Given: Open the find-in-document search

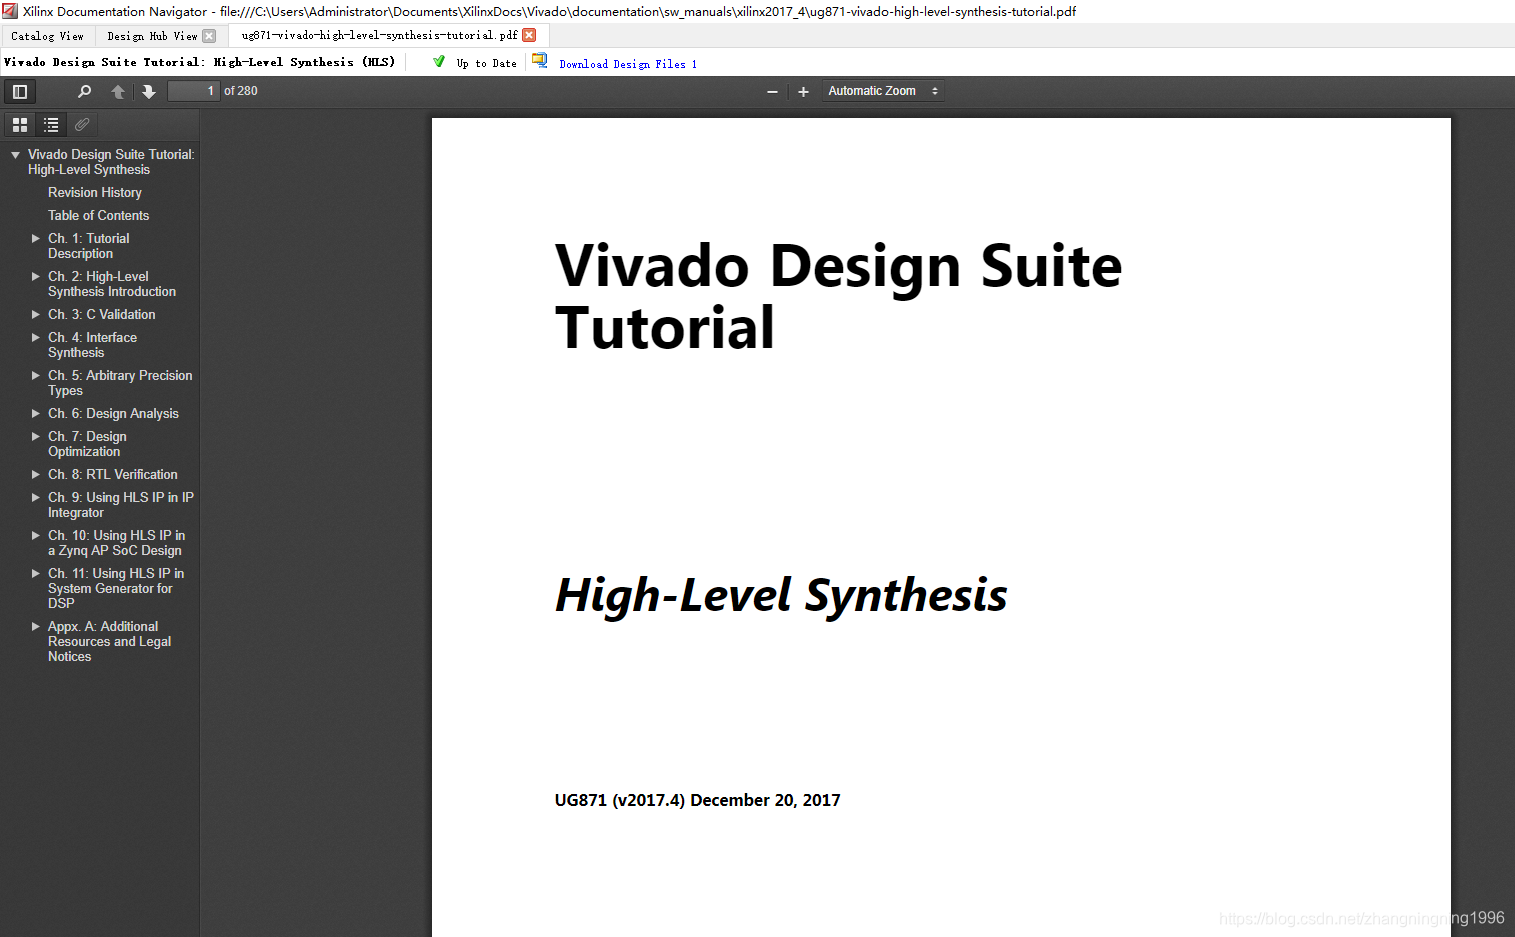Looking at the screenshot, I should [84, 92].
